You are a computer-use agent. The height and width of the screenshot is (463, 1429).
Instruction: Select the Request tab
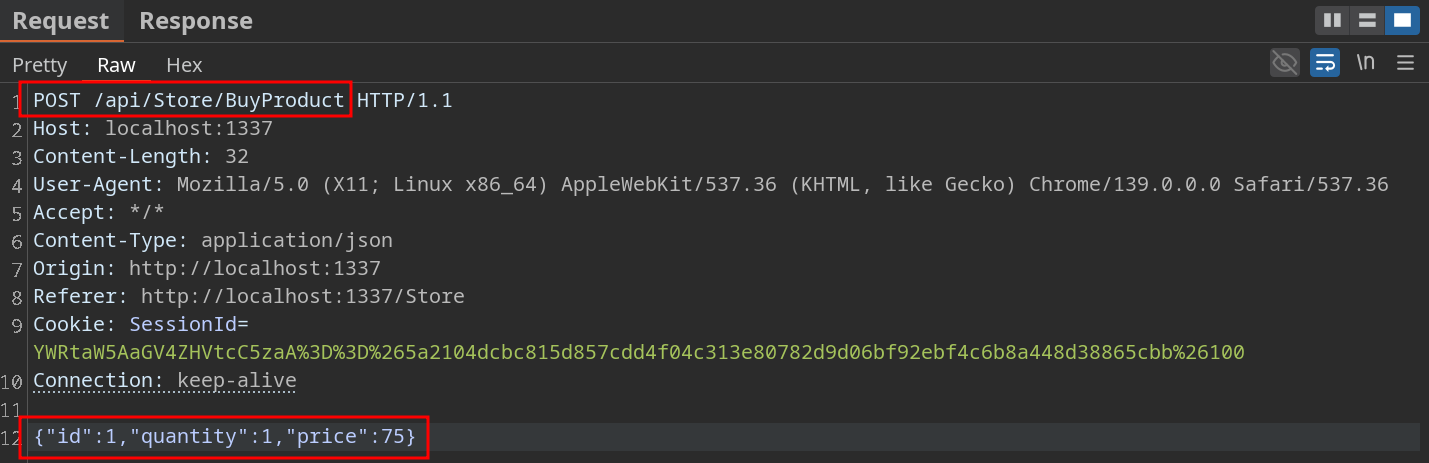(x=60, y=21)
